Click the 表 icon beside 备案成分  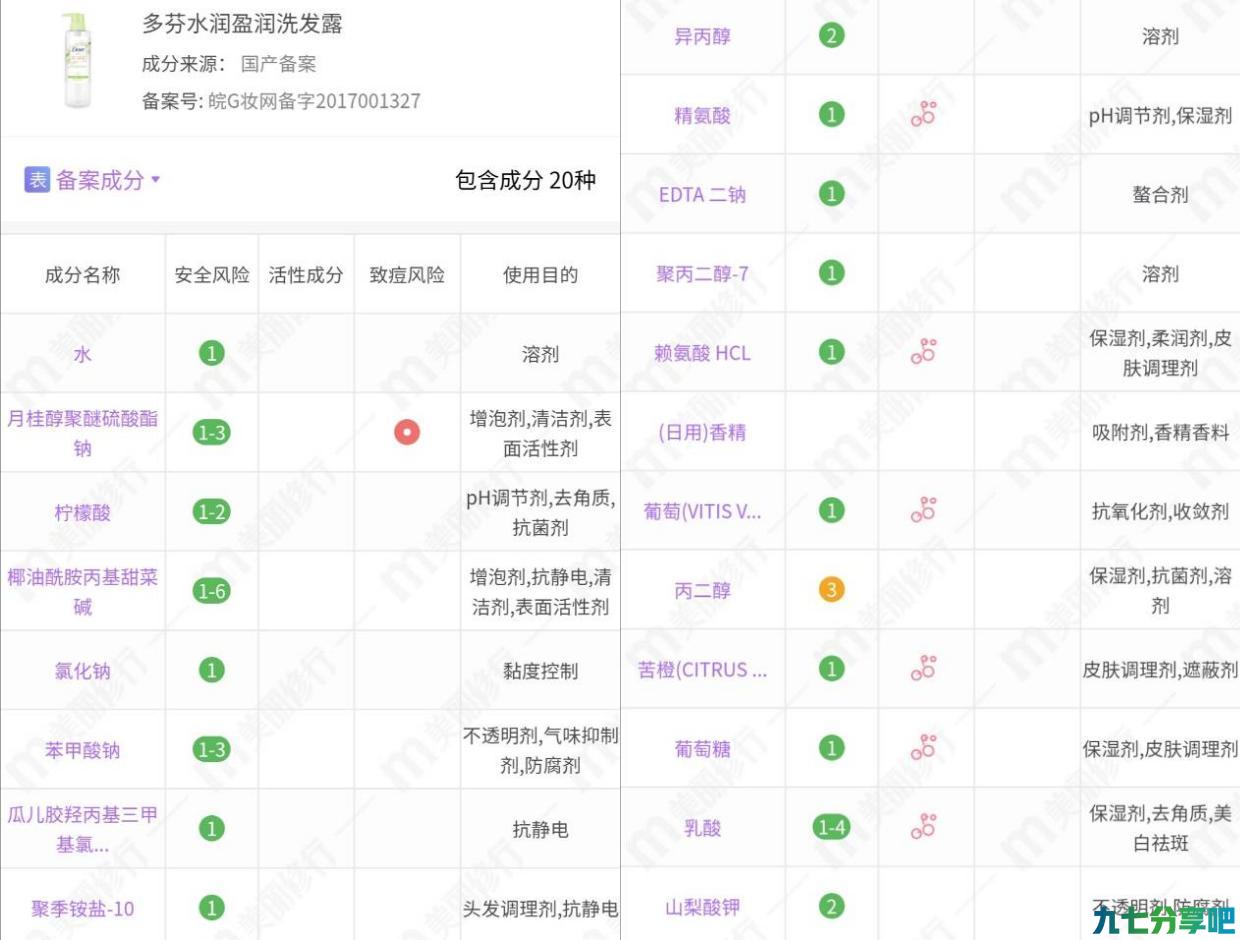click(x=37, y=180)
